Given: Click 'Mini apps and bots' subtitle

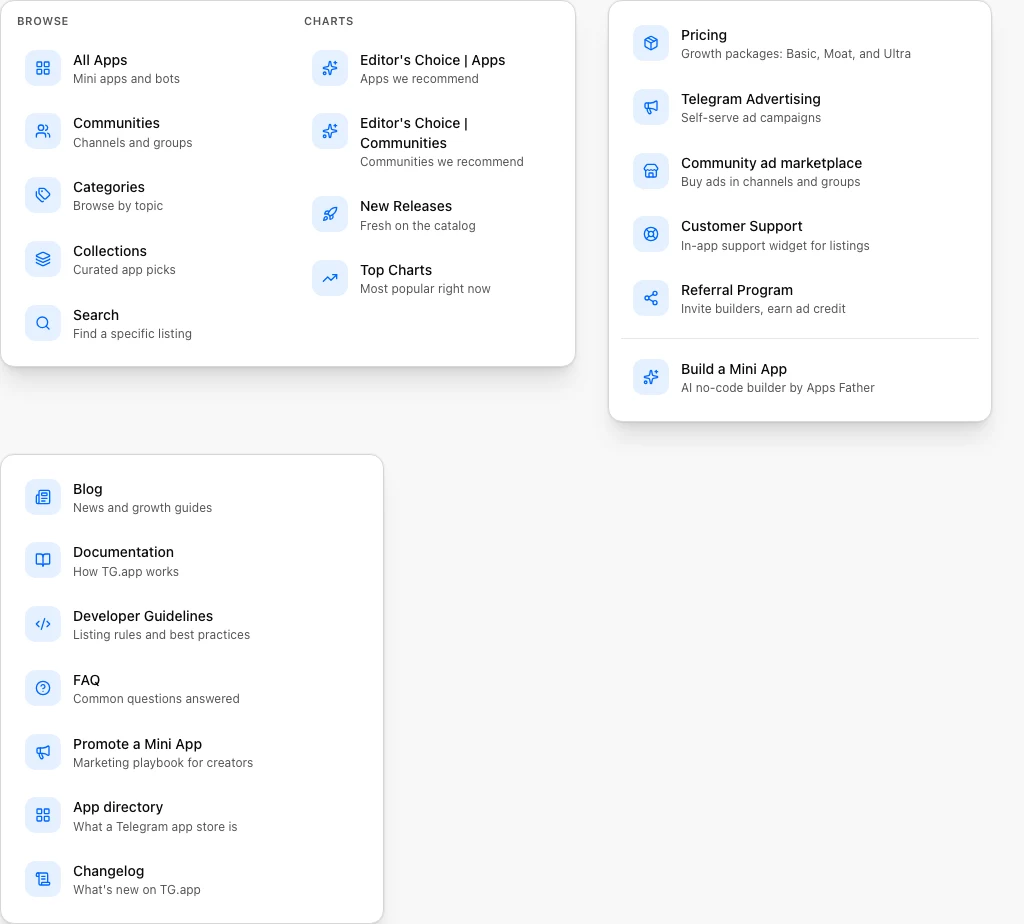Looking at the screenshot, I should click(126, 78).
